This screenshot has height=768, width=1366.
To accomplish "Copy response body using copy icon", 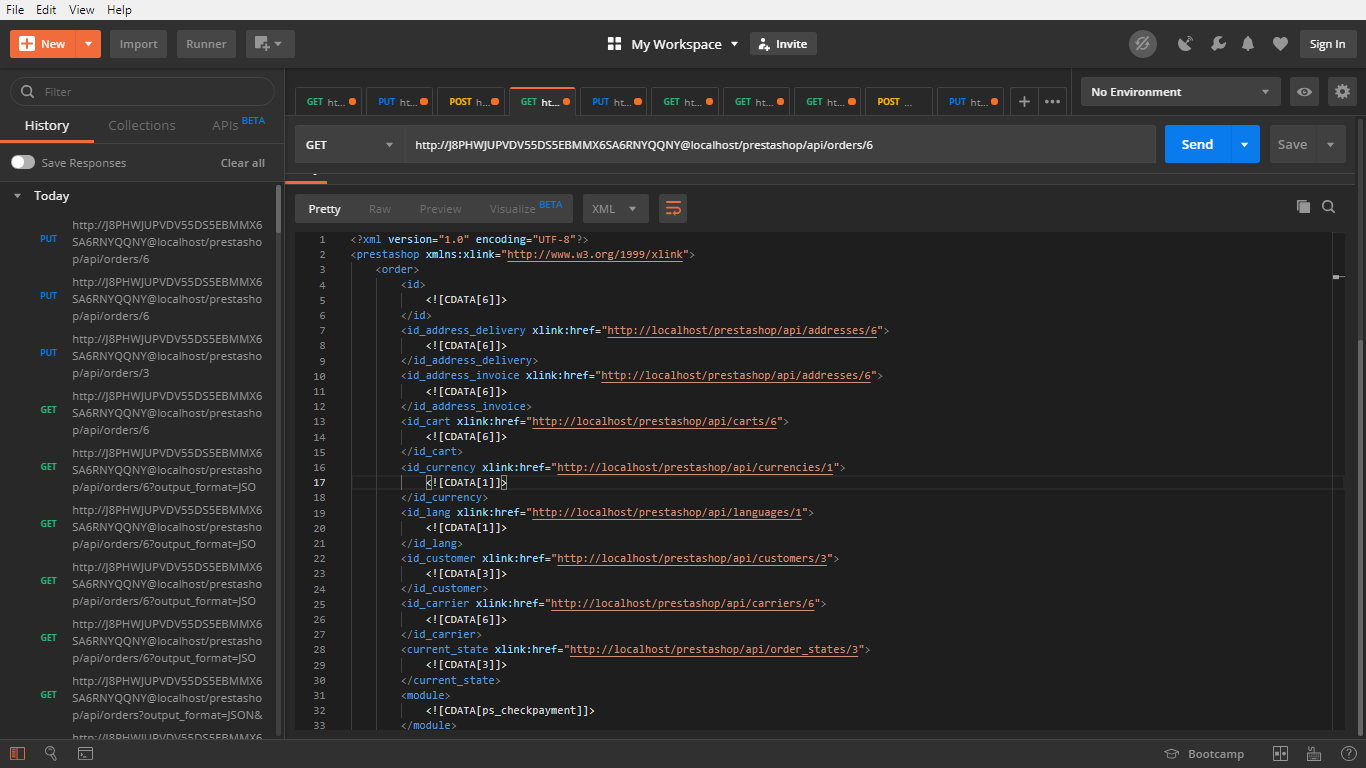I will [1303, 206].
